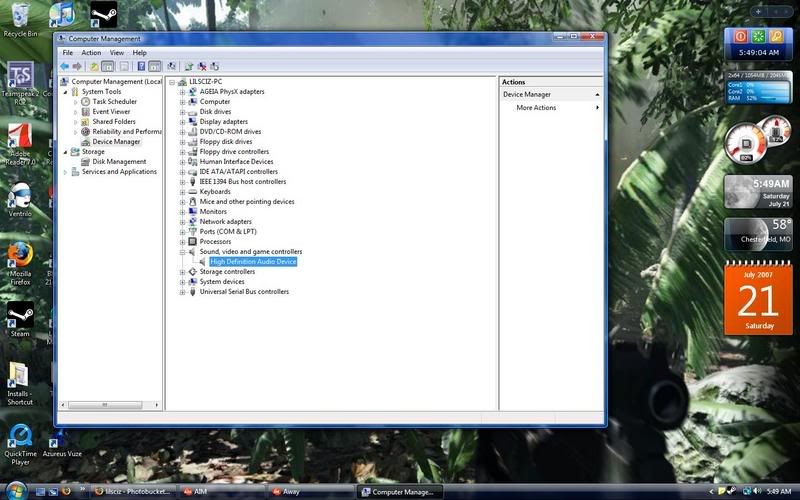Open the View menu
This screenshot has width=800, height=500.
click(x=117, y=53)
